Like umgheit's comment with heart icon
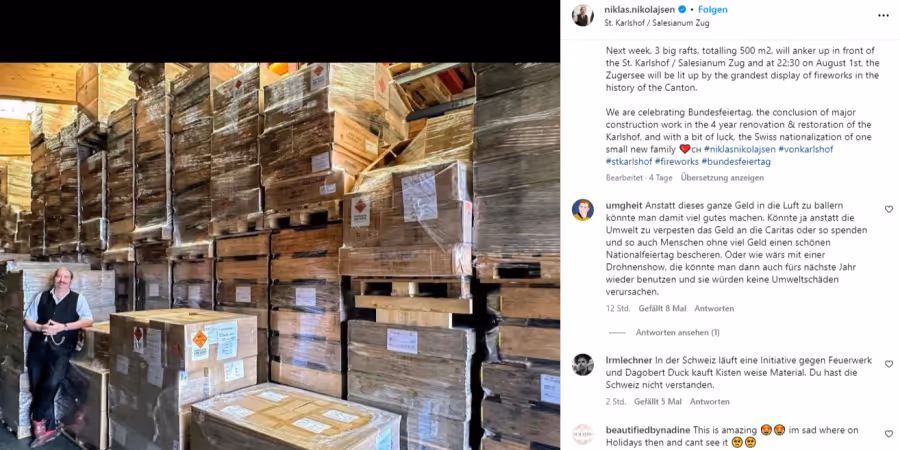900x450 pixels. [x=889, y=210]
